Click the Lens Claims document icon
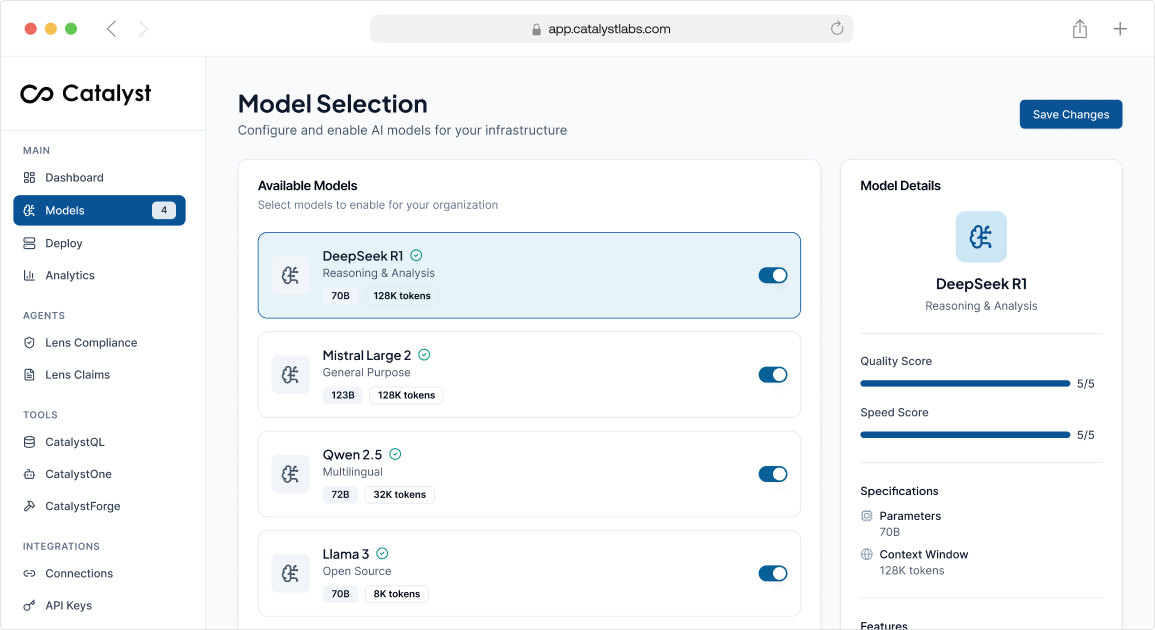Image resolution: width=1155 pixels, height=630 pixels. pos(29,375)
